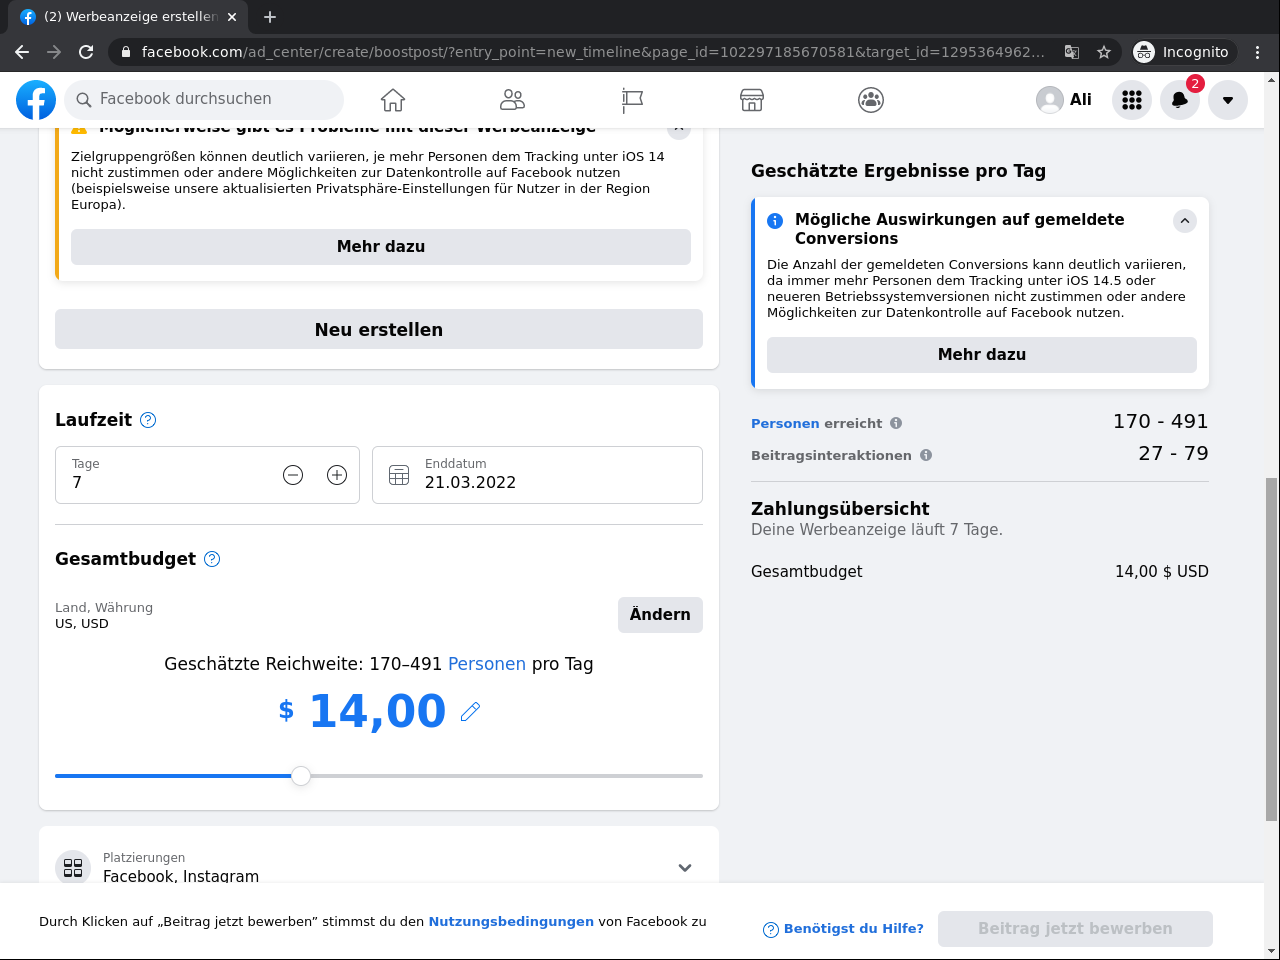
Task: Click the $ 14,00 budget amount
Action: point(363,711)
